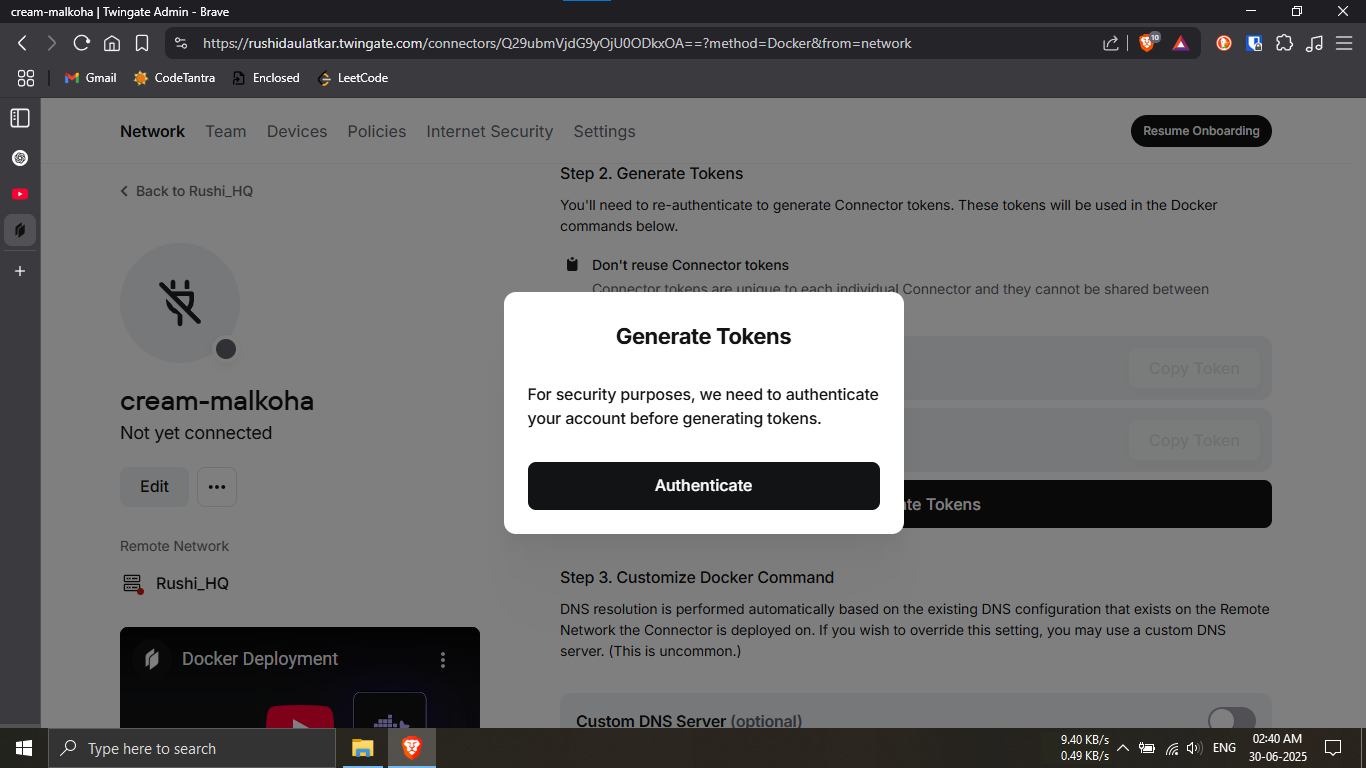Click the home icon in toolbar
This screenshot has width=1366, height=768.
coord(112,43)
